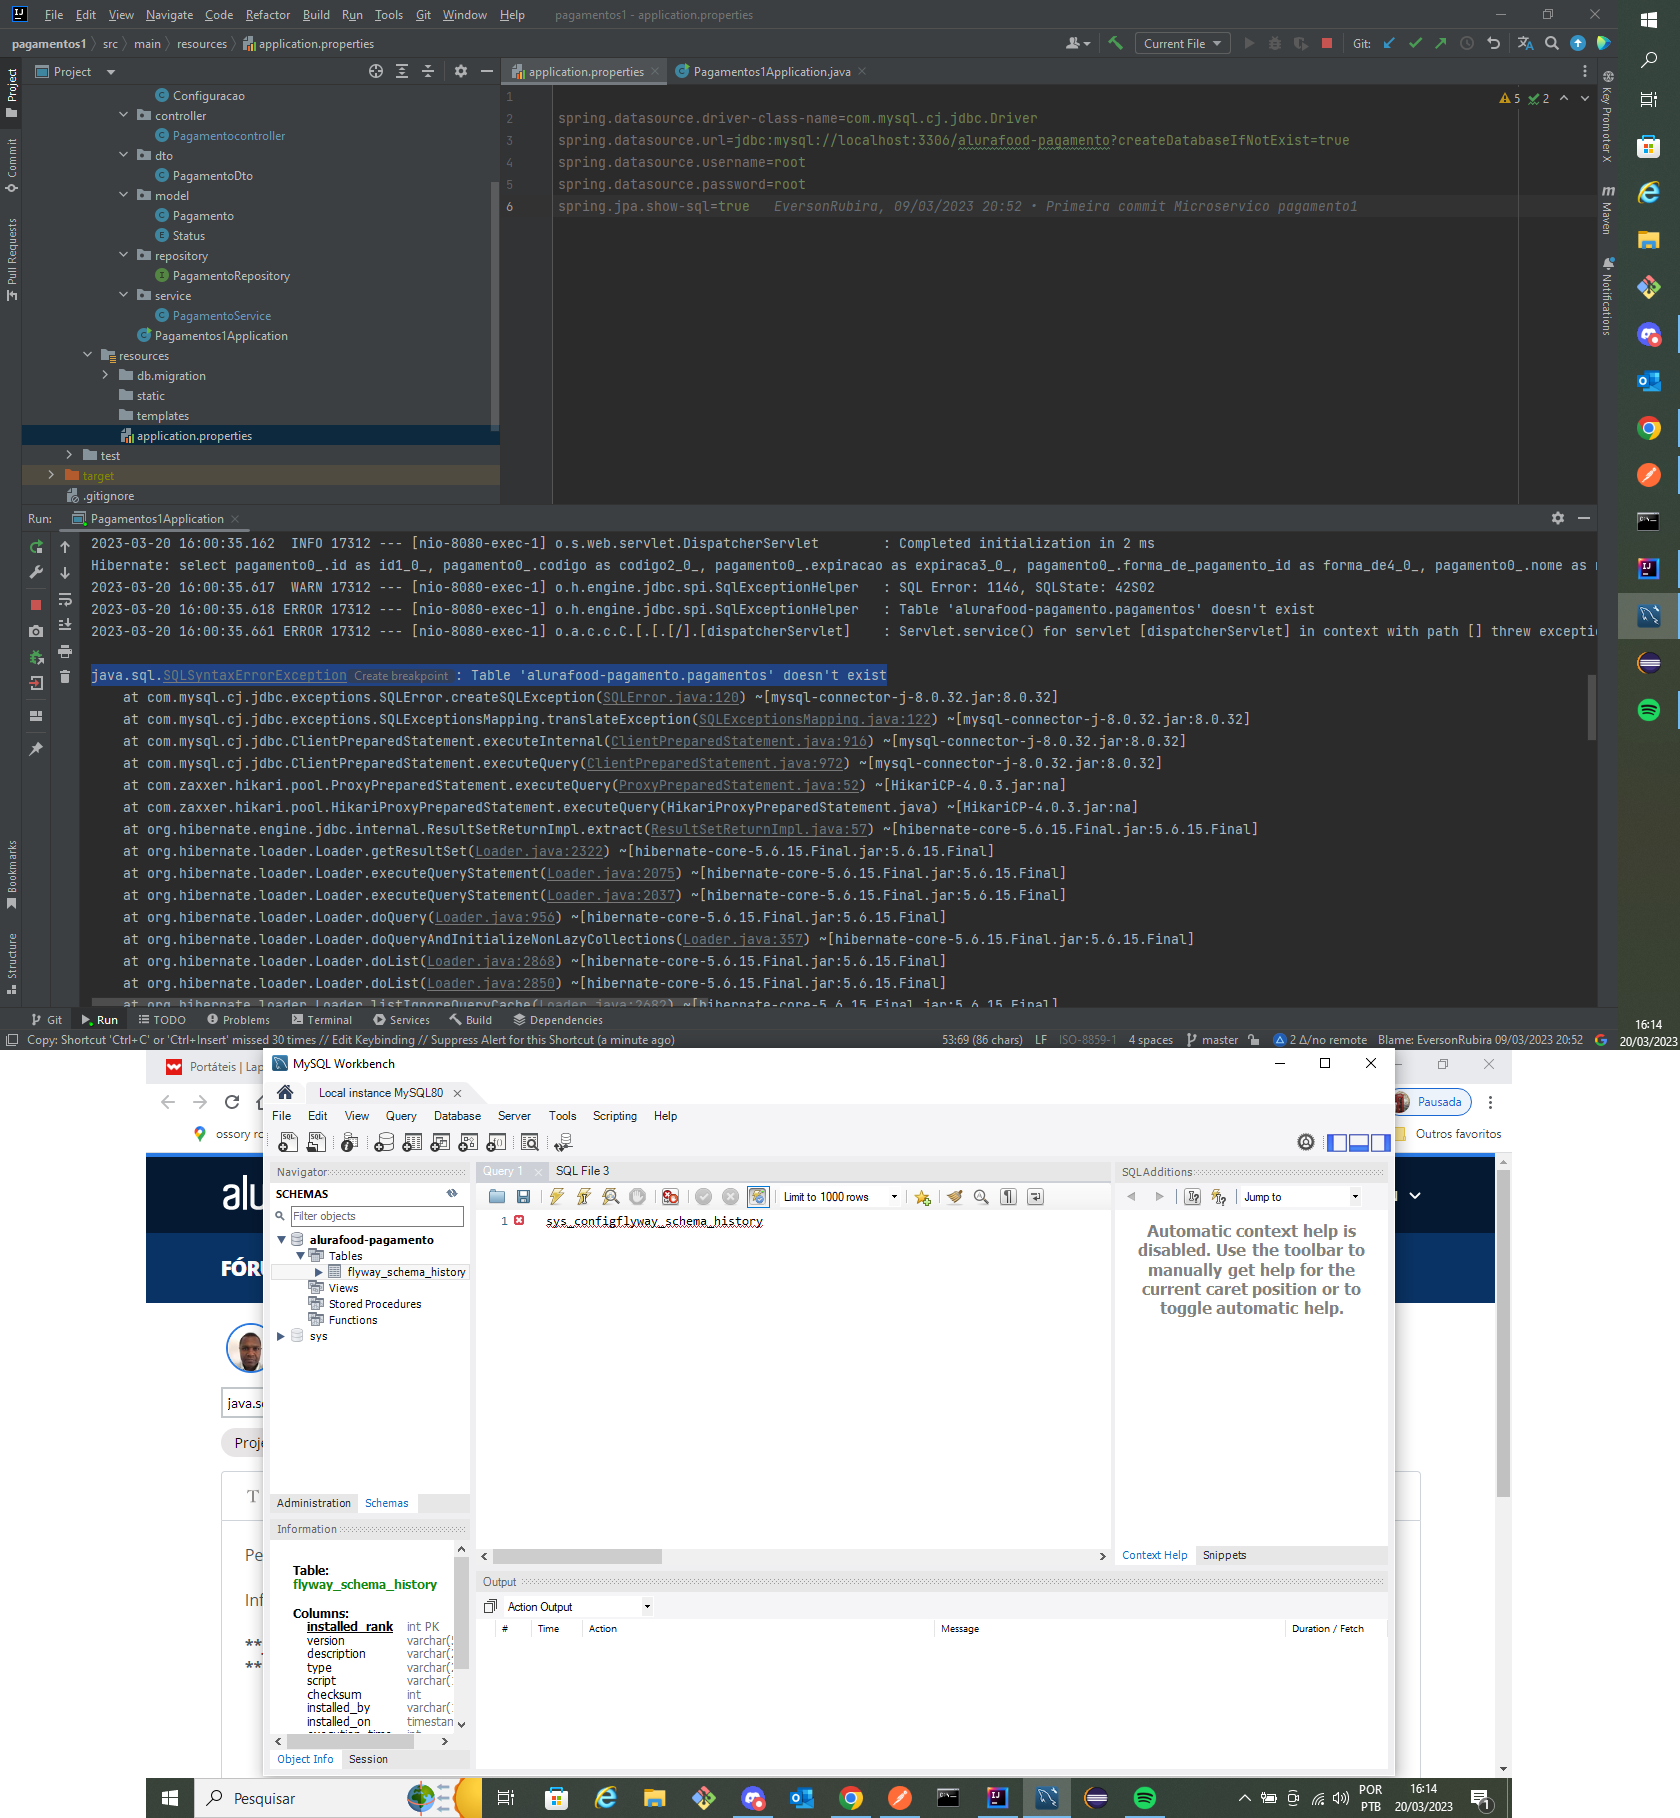Open Current File run configuration dropdown
The width and height of the screenshot is (1680, 1818).
pyautogui.click(x=1183, y=43)
